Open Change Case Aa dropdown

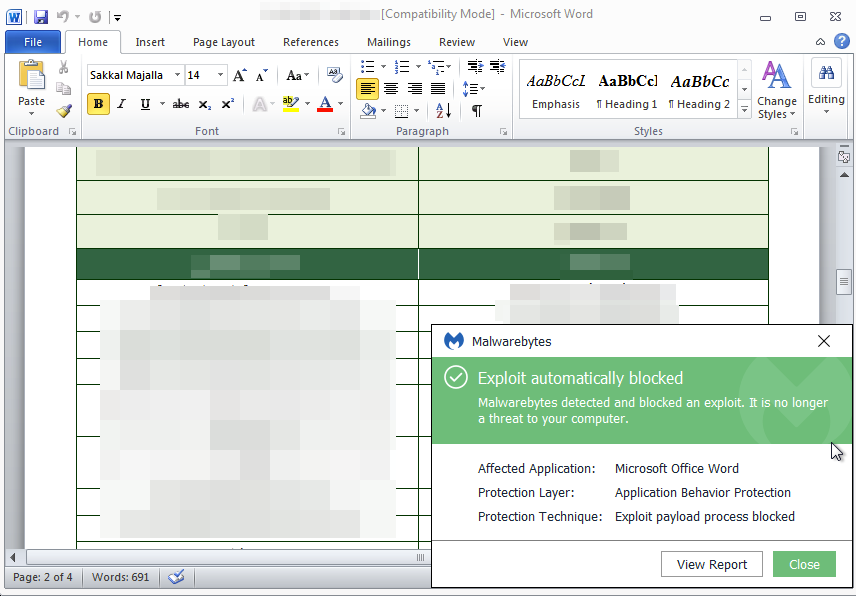(x=297, y=75)
